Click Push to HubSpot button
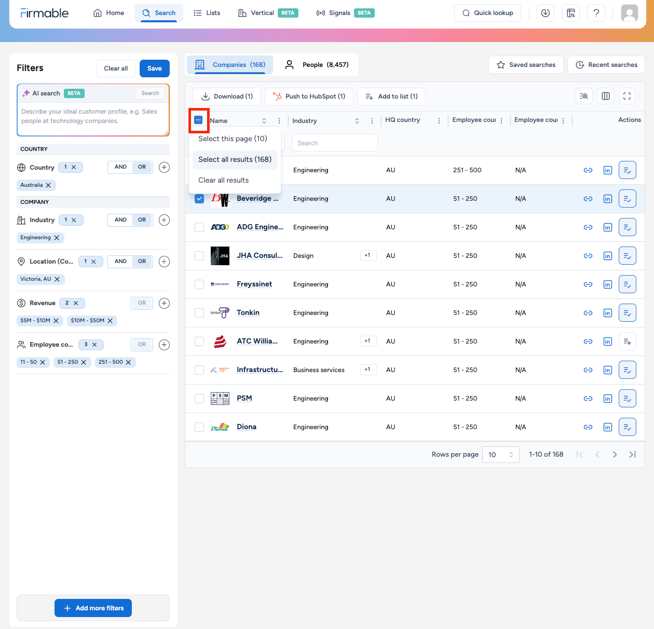The image size is (654, 629). click(x=309, y=97)
